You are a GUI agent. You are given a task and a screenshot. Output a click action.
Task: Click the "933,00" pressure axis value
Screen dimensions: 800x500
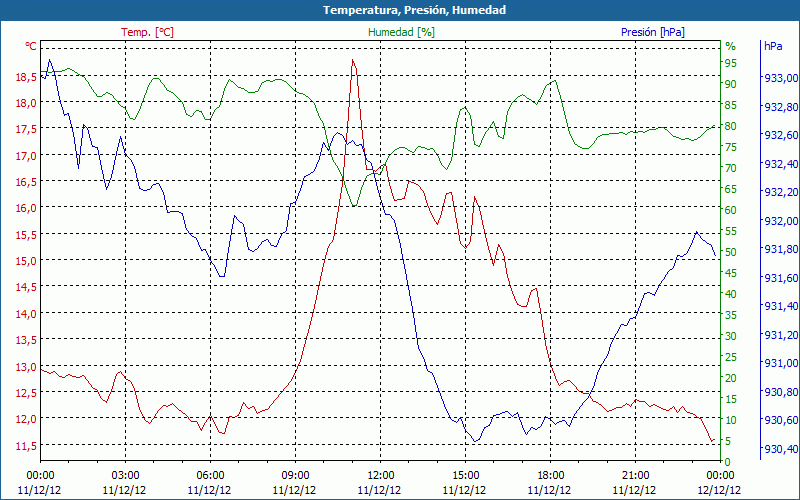pos(780,78)
